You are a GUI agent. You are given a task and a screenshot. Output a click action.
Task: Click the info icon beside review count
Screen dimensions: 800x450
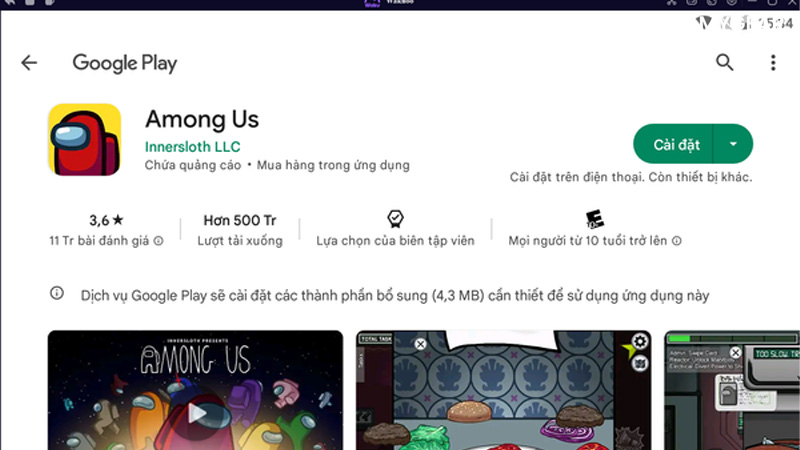pyautogui.click(x=159, y=241)
